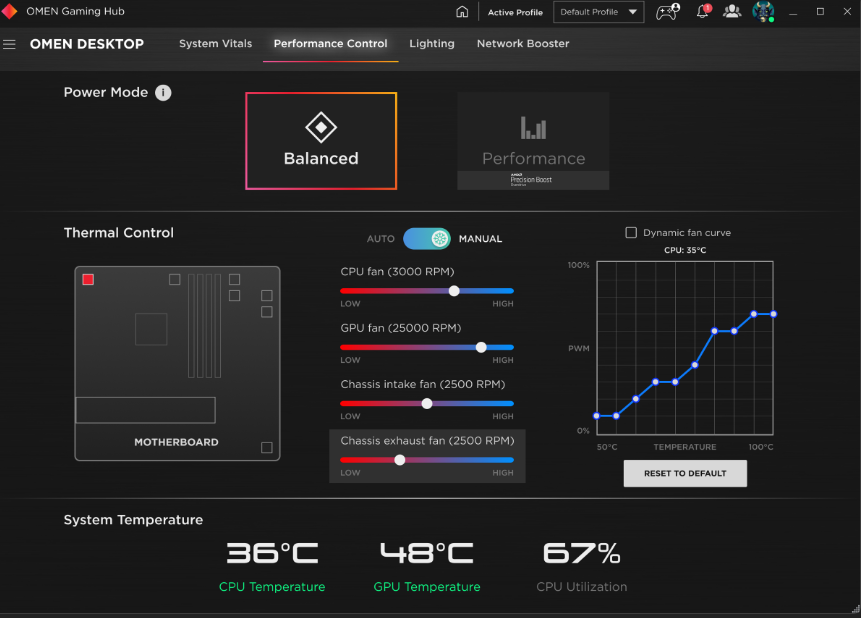Select the Performance power mode card

coord(533,141)
